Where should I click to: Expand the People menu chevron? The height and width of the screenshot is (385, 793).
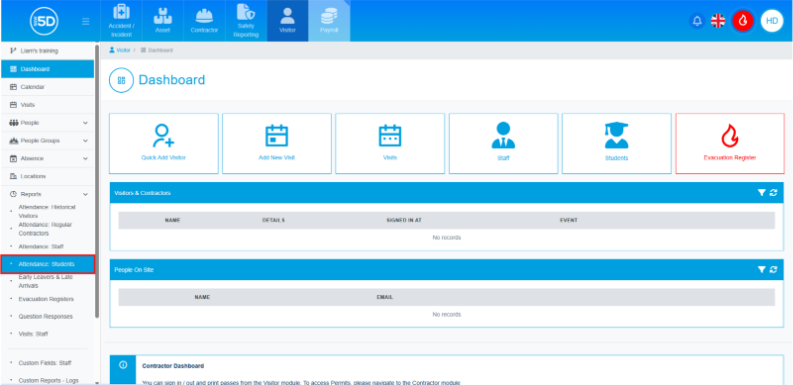(85, 123)
